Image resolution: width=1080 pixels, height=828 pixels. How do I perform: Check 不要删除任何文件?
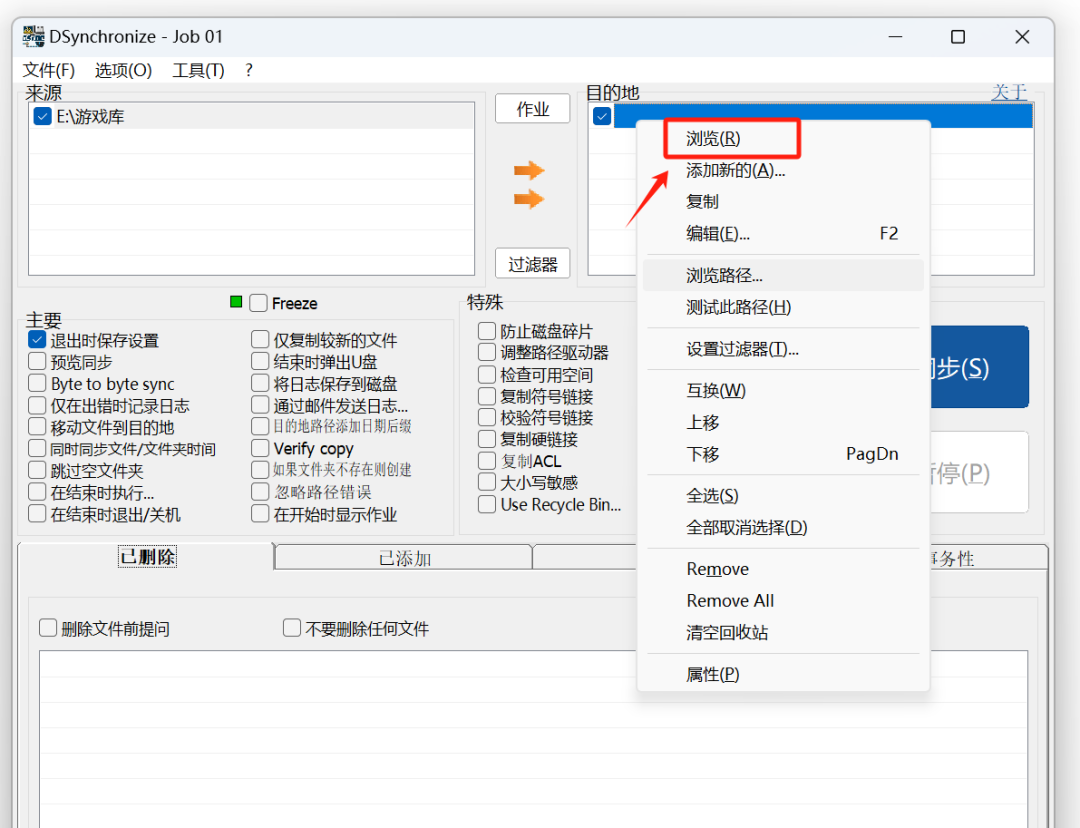click(291, 628)
